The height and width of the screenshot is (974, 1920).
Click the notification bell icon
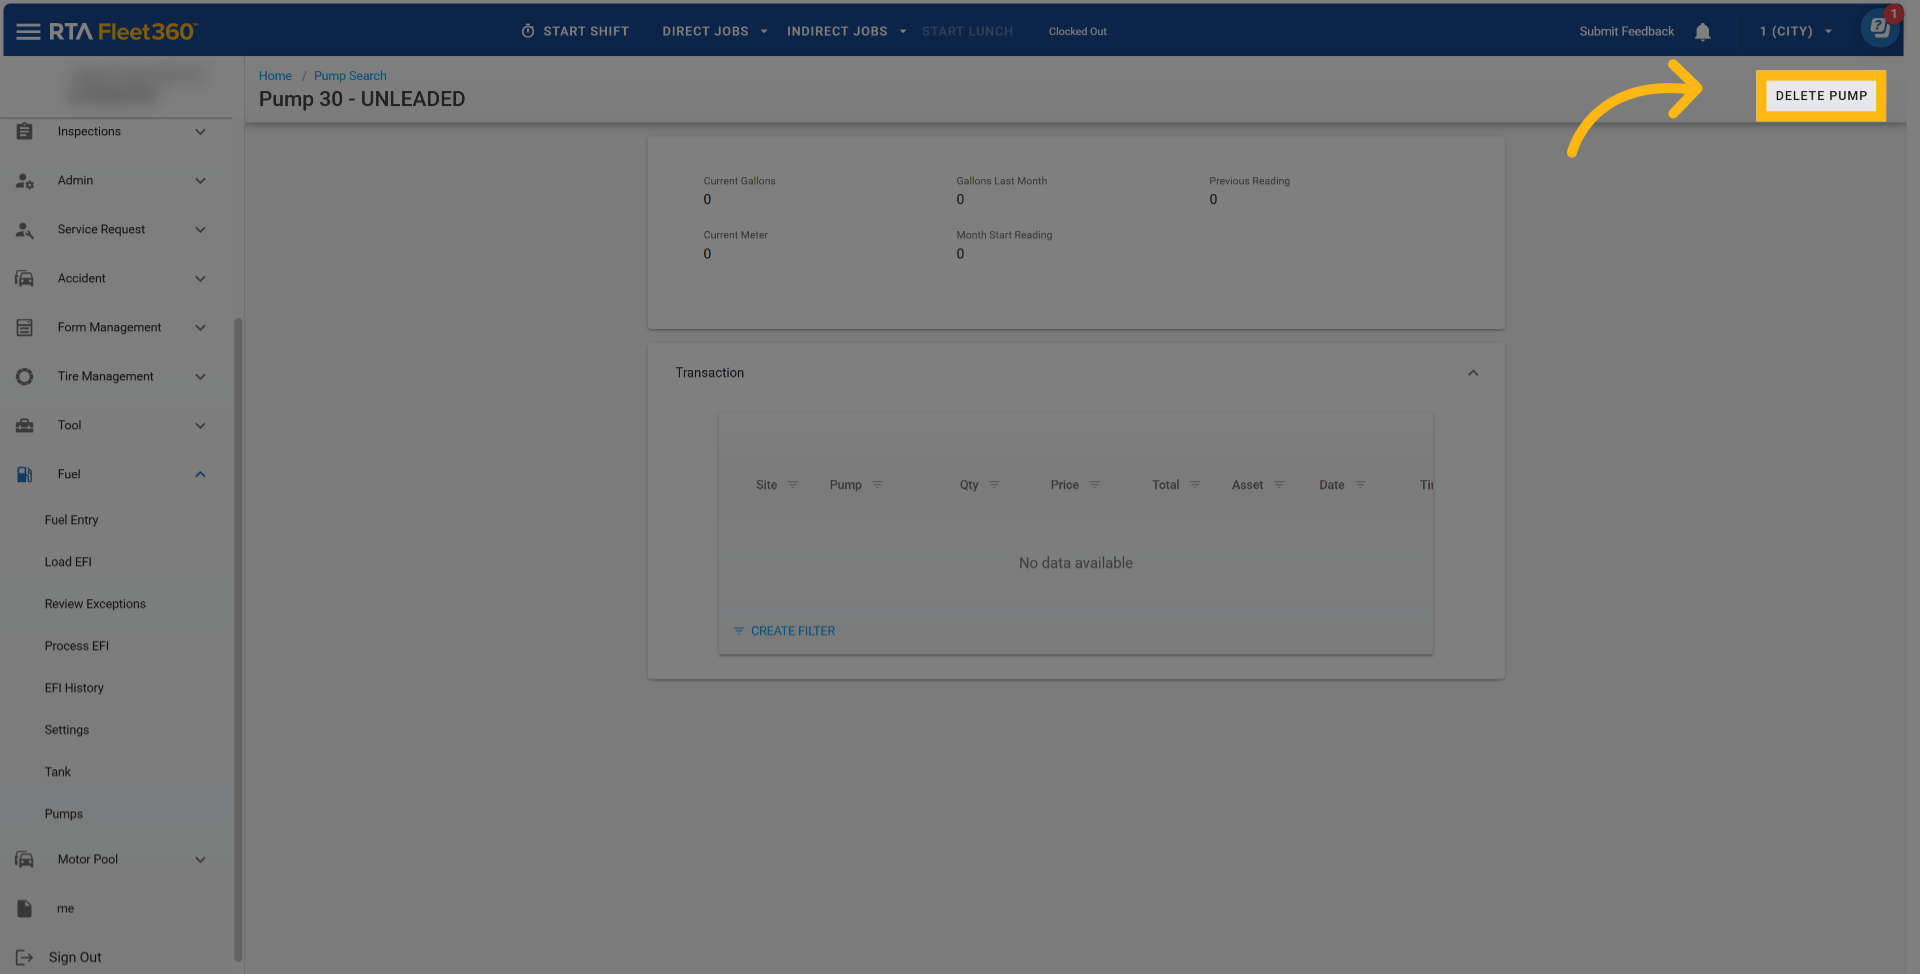tap(1702, 32)
